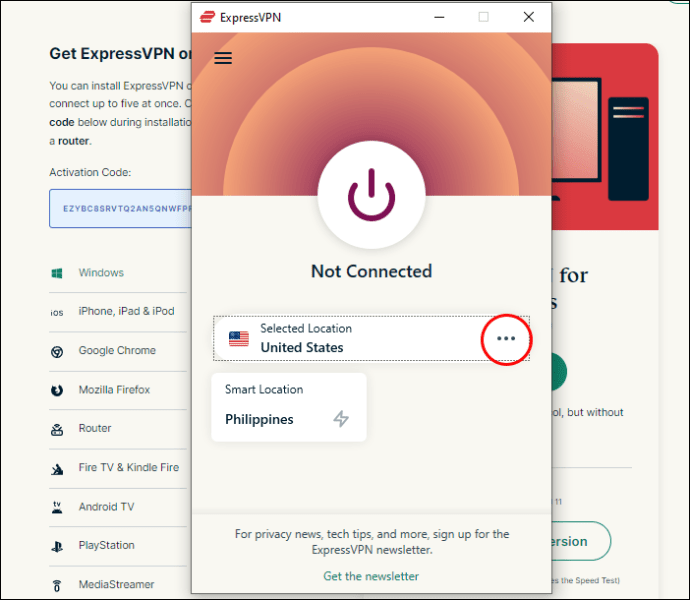Click the Activation Code field on webpage
The image size is (690, 600).
click(121, 209)
